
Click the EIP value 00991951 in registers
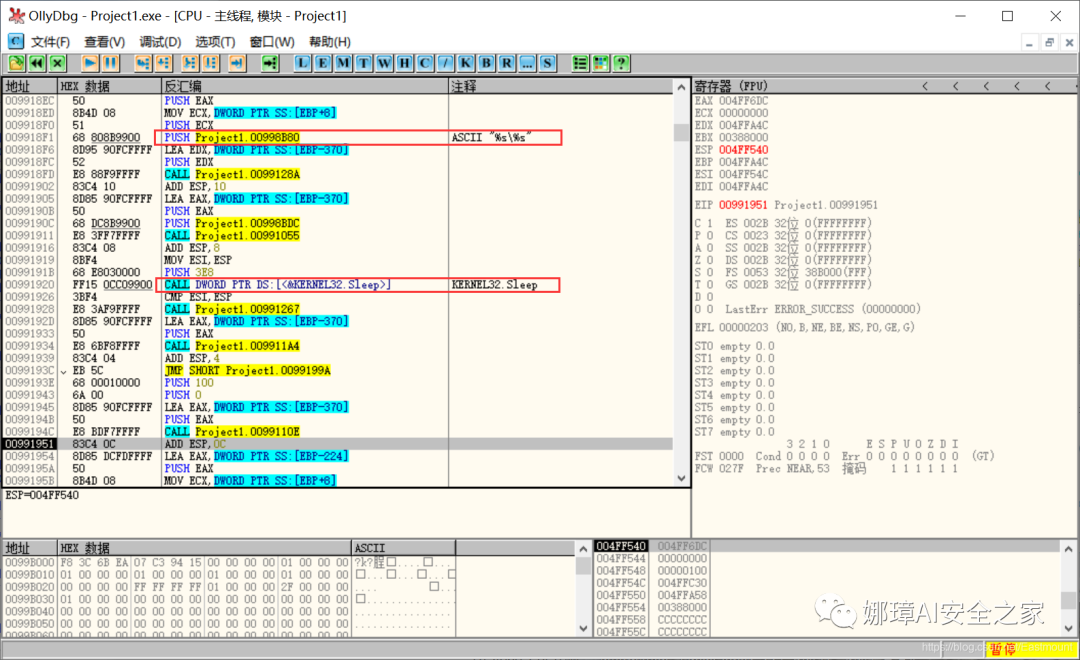click(742, 205)
